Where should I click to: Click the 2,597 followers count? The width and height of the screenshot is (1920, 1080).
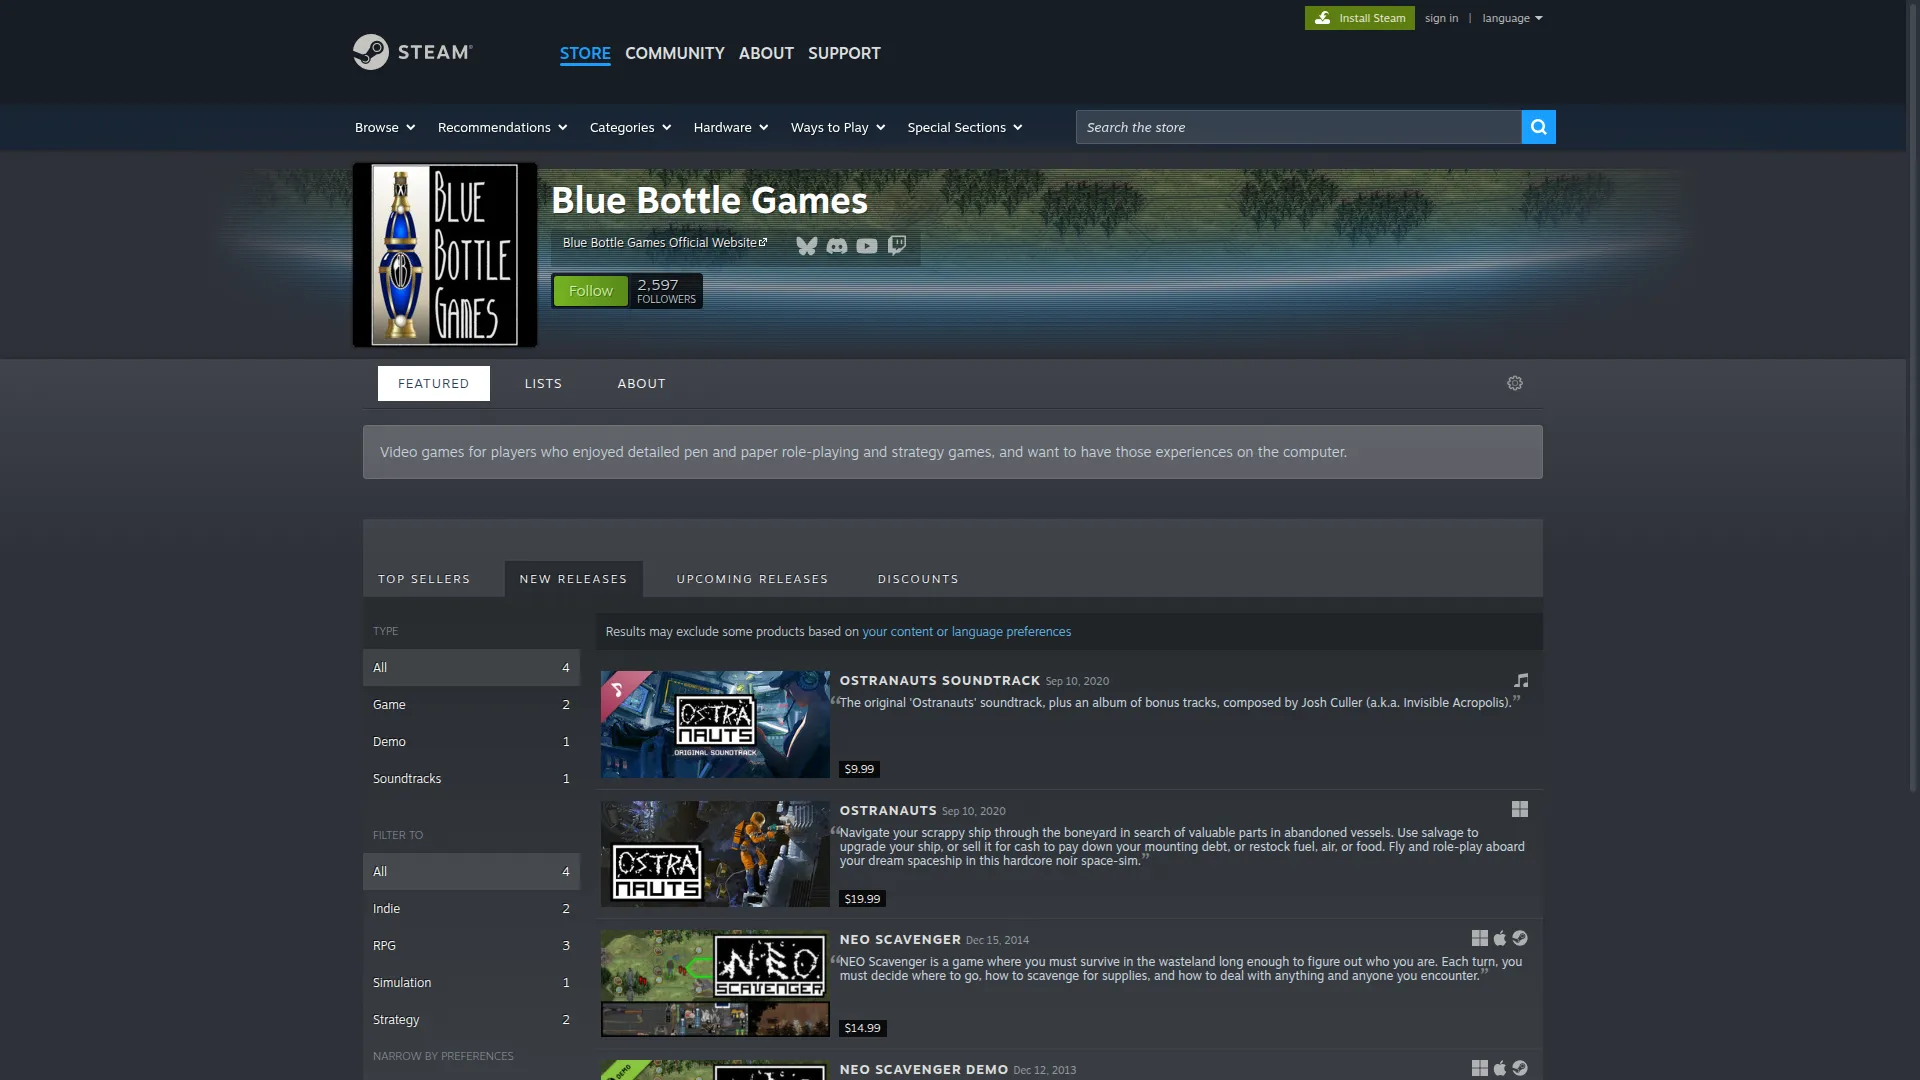pos(666,291)
